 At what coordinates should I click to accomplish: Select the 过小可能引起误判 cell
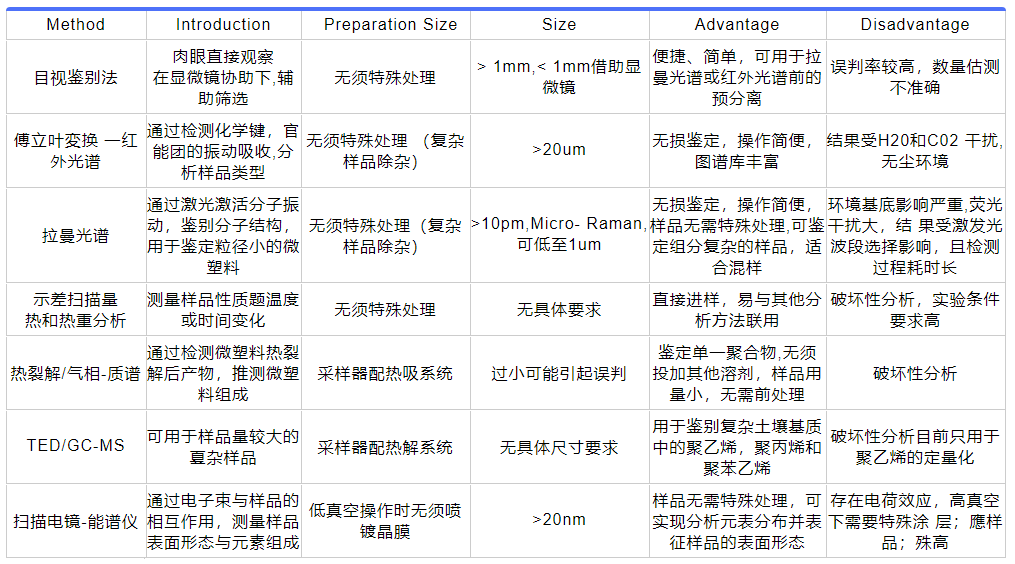tap(559, 373)
